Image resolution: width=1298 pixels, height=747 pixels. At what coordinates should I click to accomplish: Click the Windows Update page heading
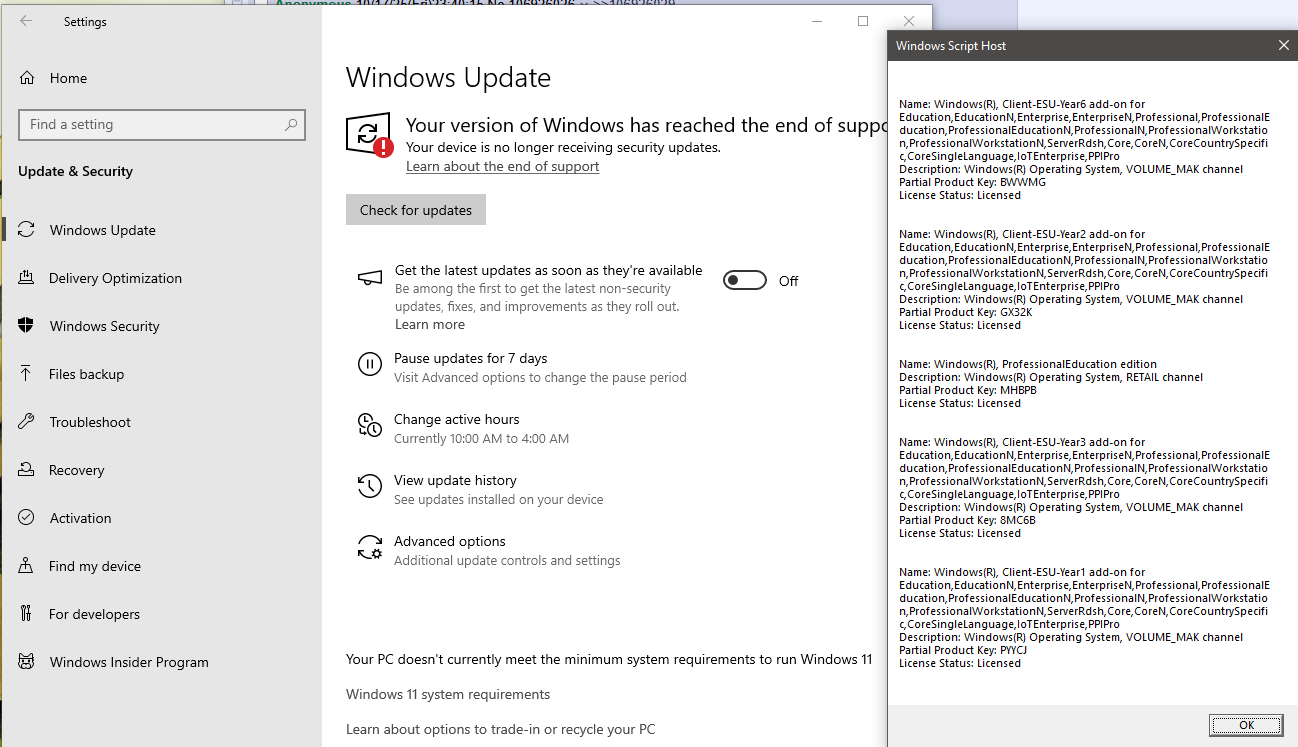point(448,78)
